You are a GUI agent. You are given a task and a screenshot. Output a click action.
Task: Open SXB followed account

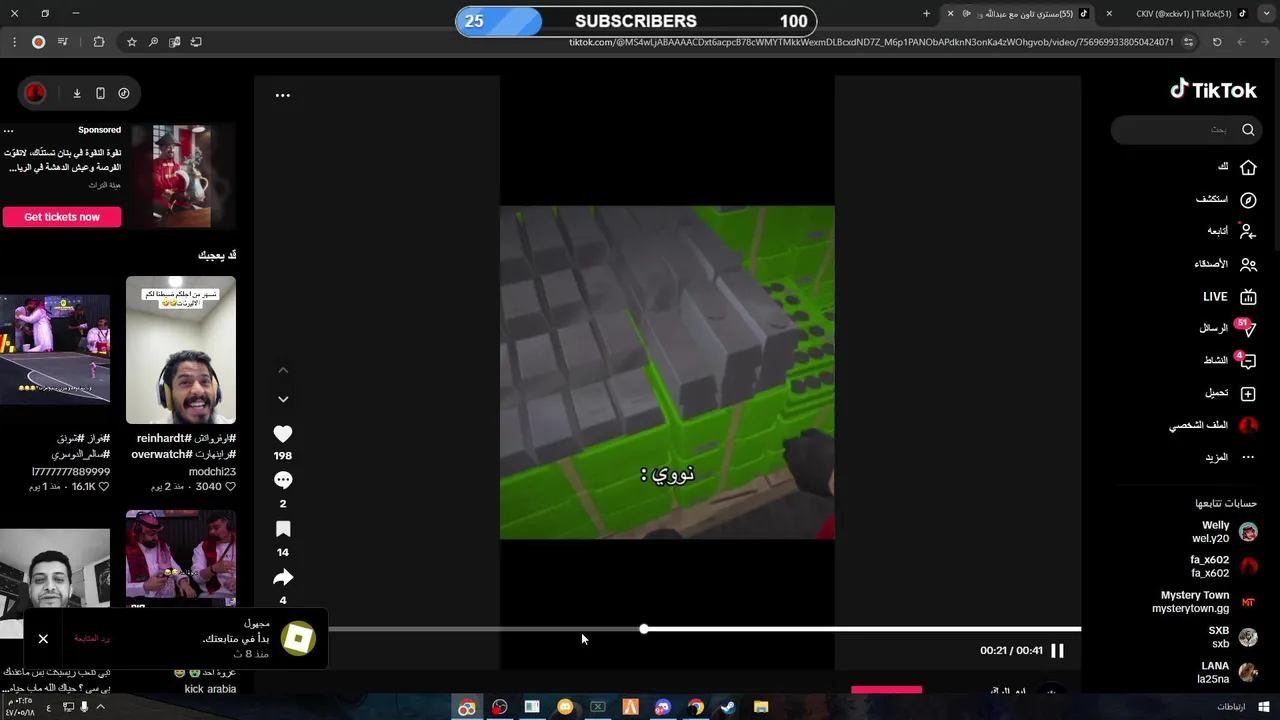click(1233, 638)
